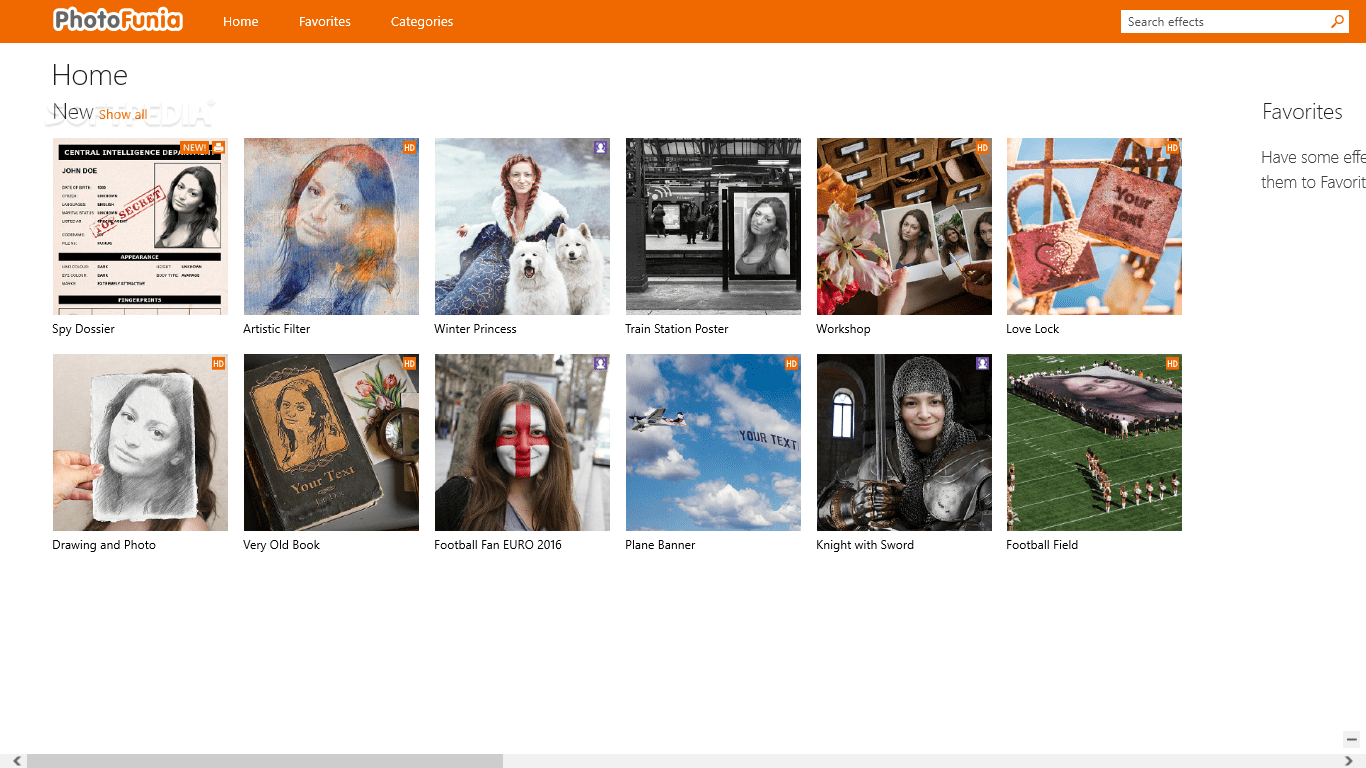Click the NEW! badge on Spy Dossier
The image size is (1366, 768).
tap(195, 148)
